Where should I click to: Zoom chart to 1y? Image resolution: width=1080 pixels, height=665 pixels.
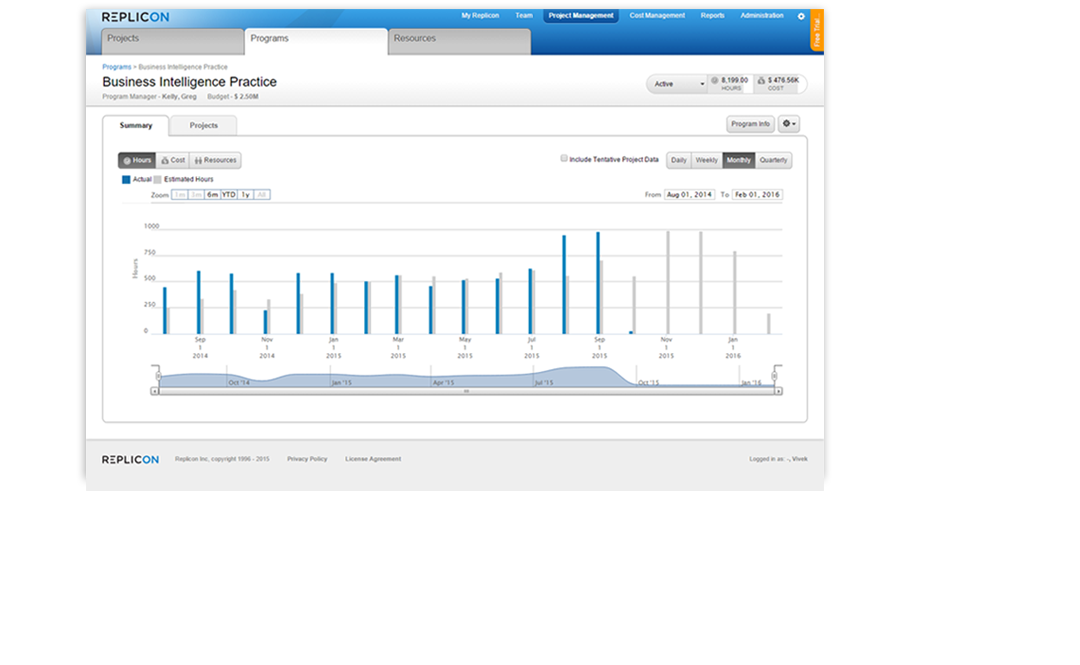tap(245, 195)
